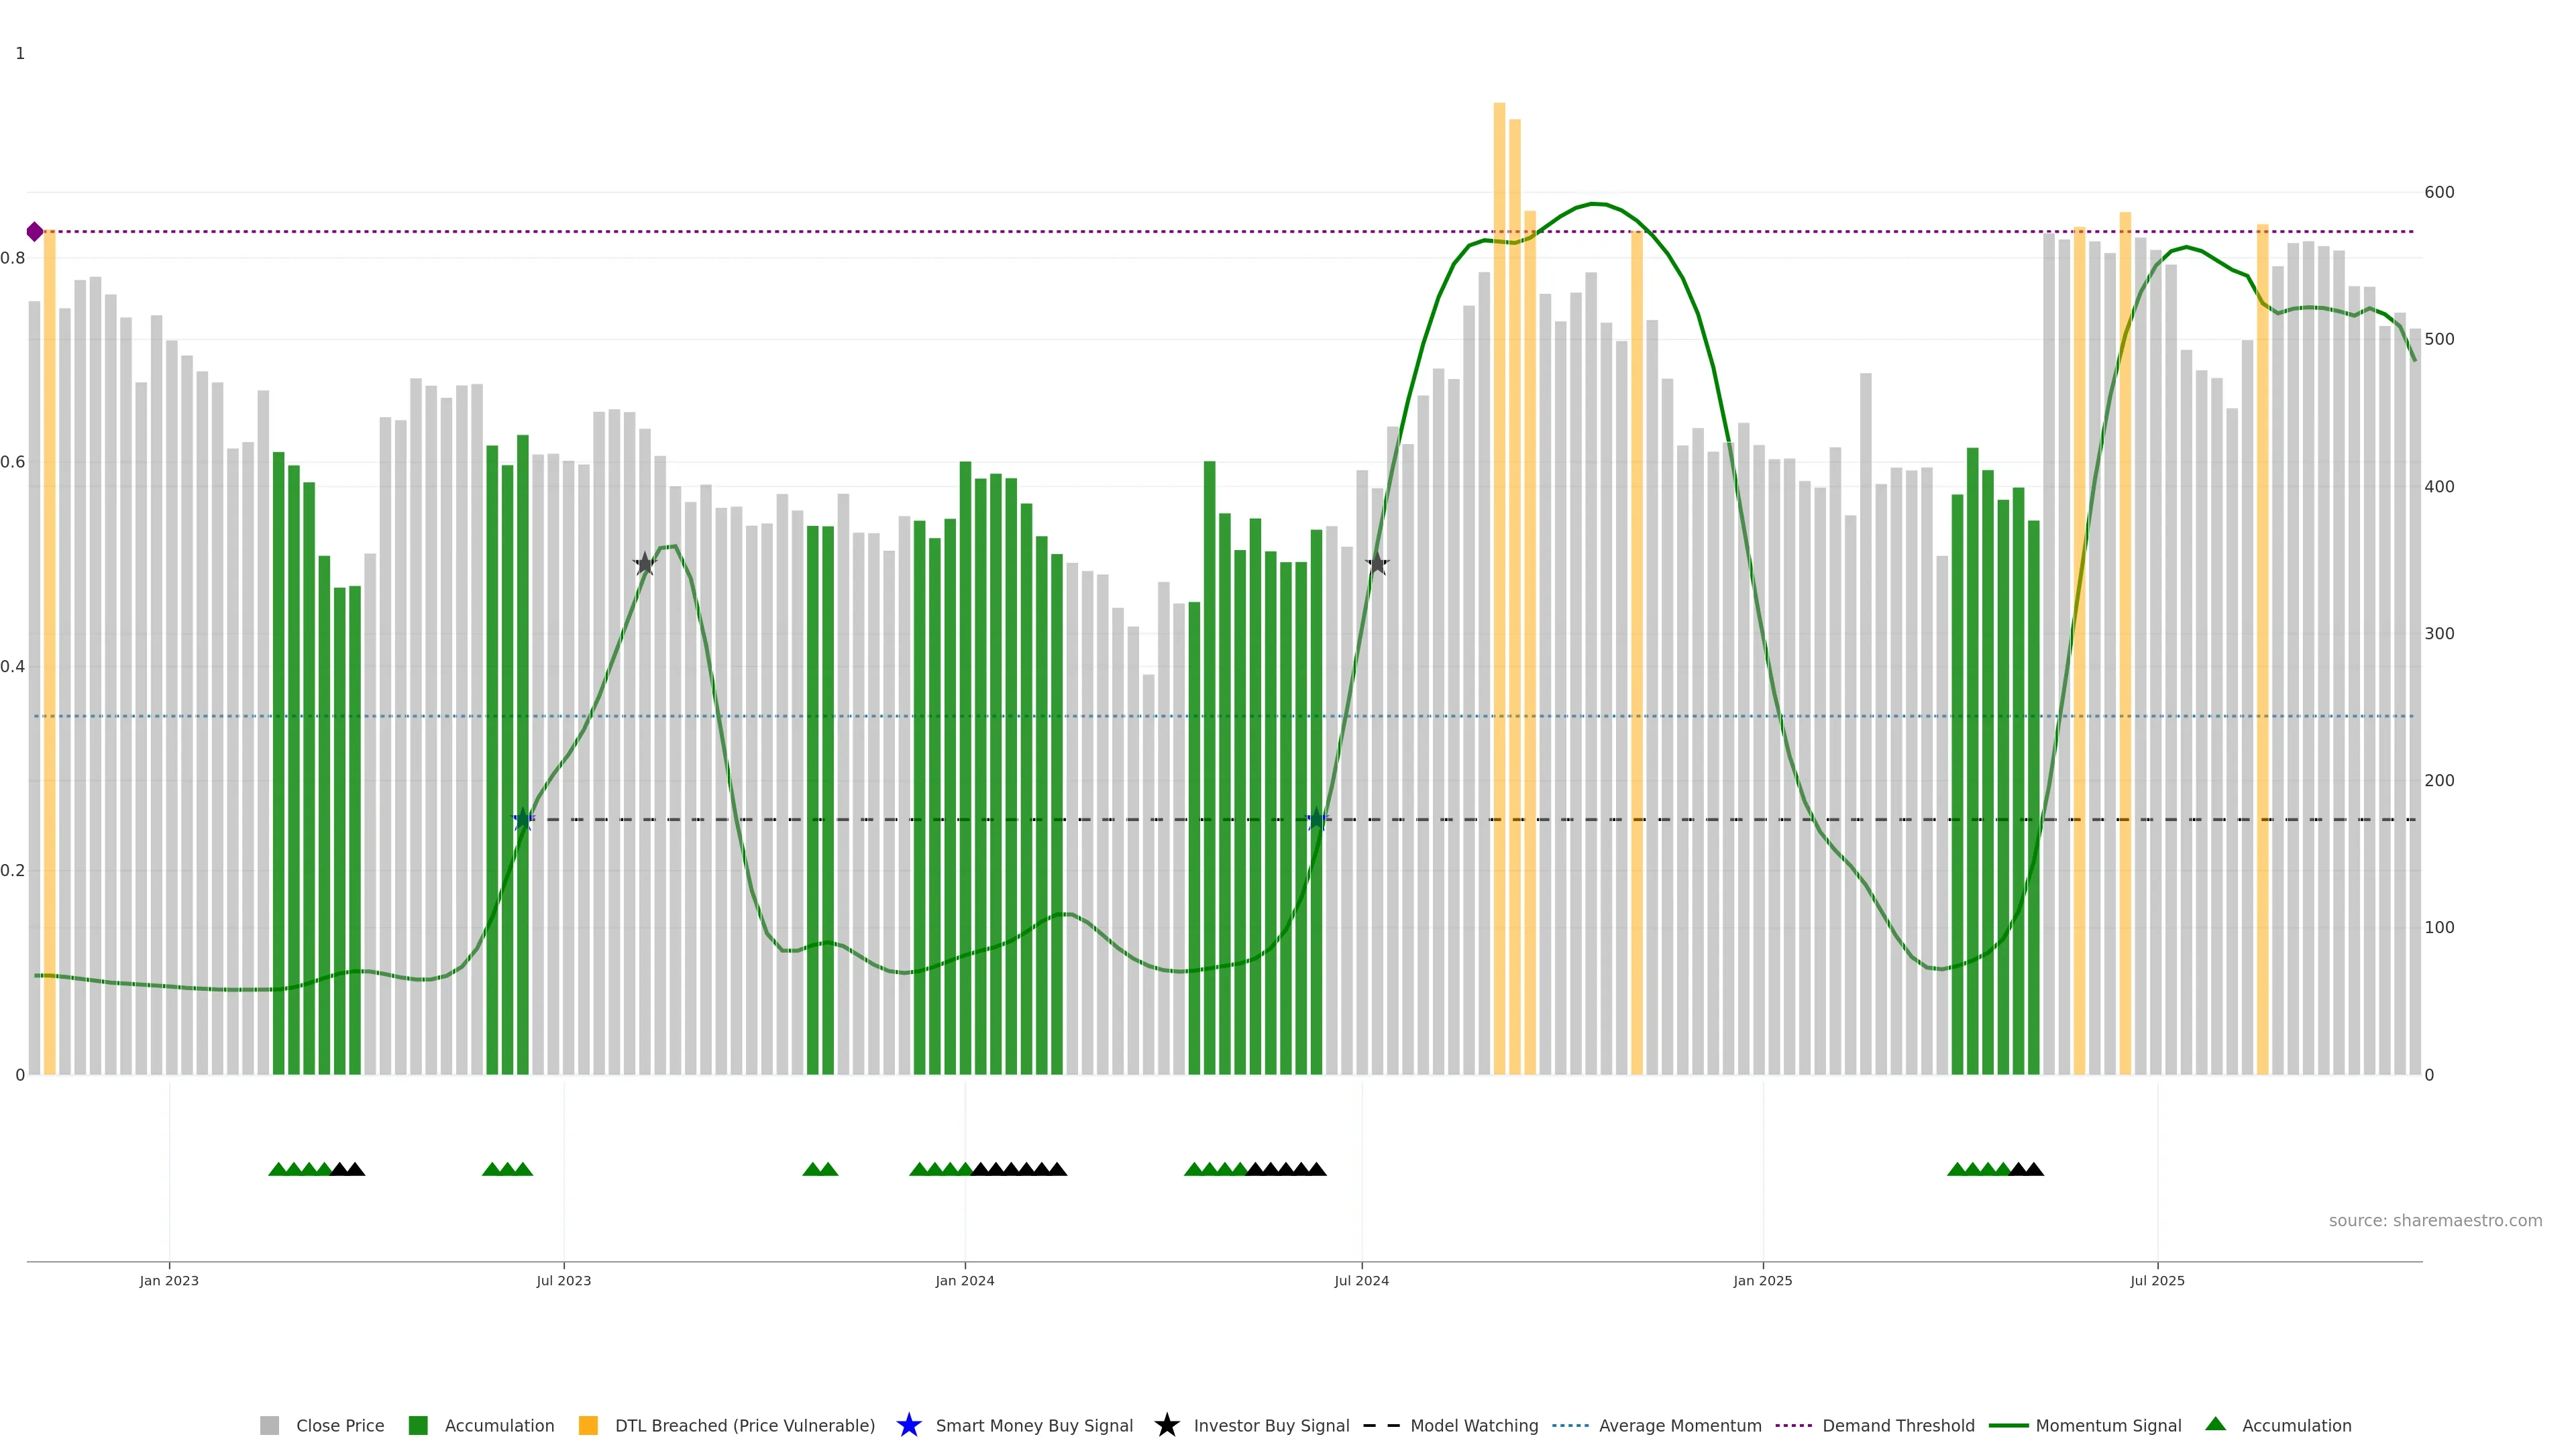Click the green Accumulation triangle legend icon
2576x1449 pixels.
tap(2215, 1424)
